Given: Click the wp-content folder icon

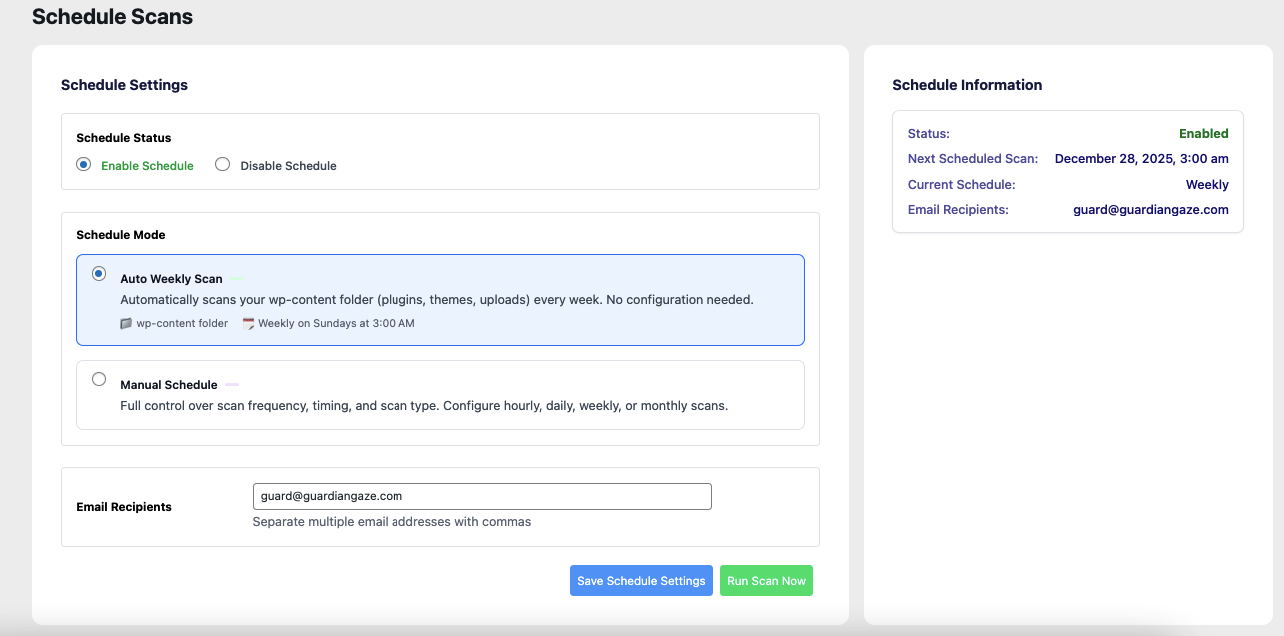Looking at the screenshot, I should click(126, 324).
